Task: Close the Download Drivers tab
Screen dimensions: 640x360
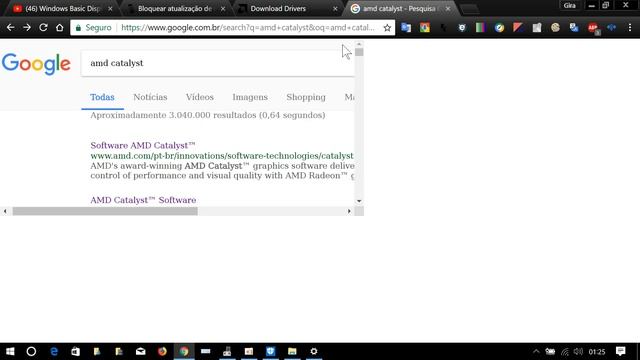Action: [336, 9]
